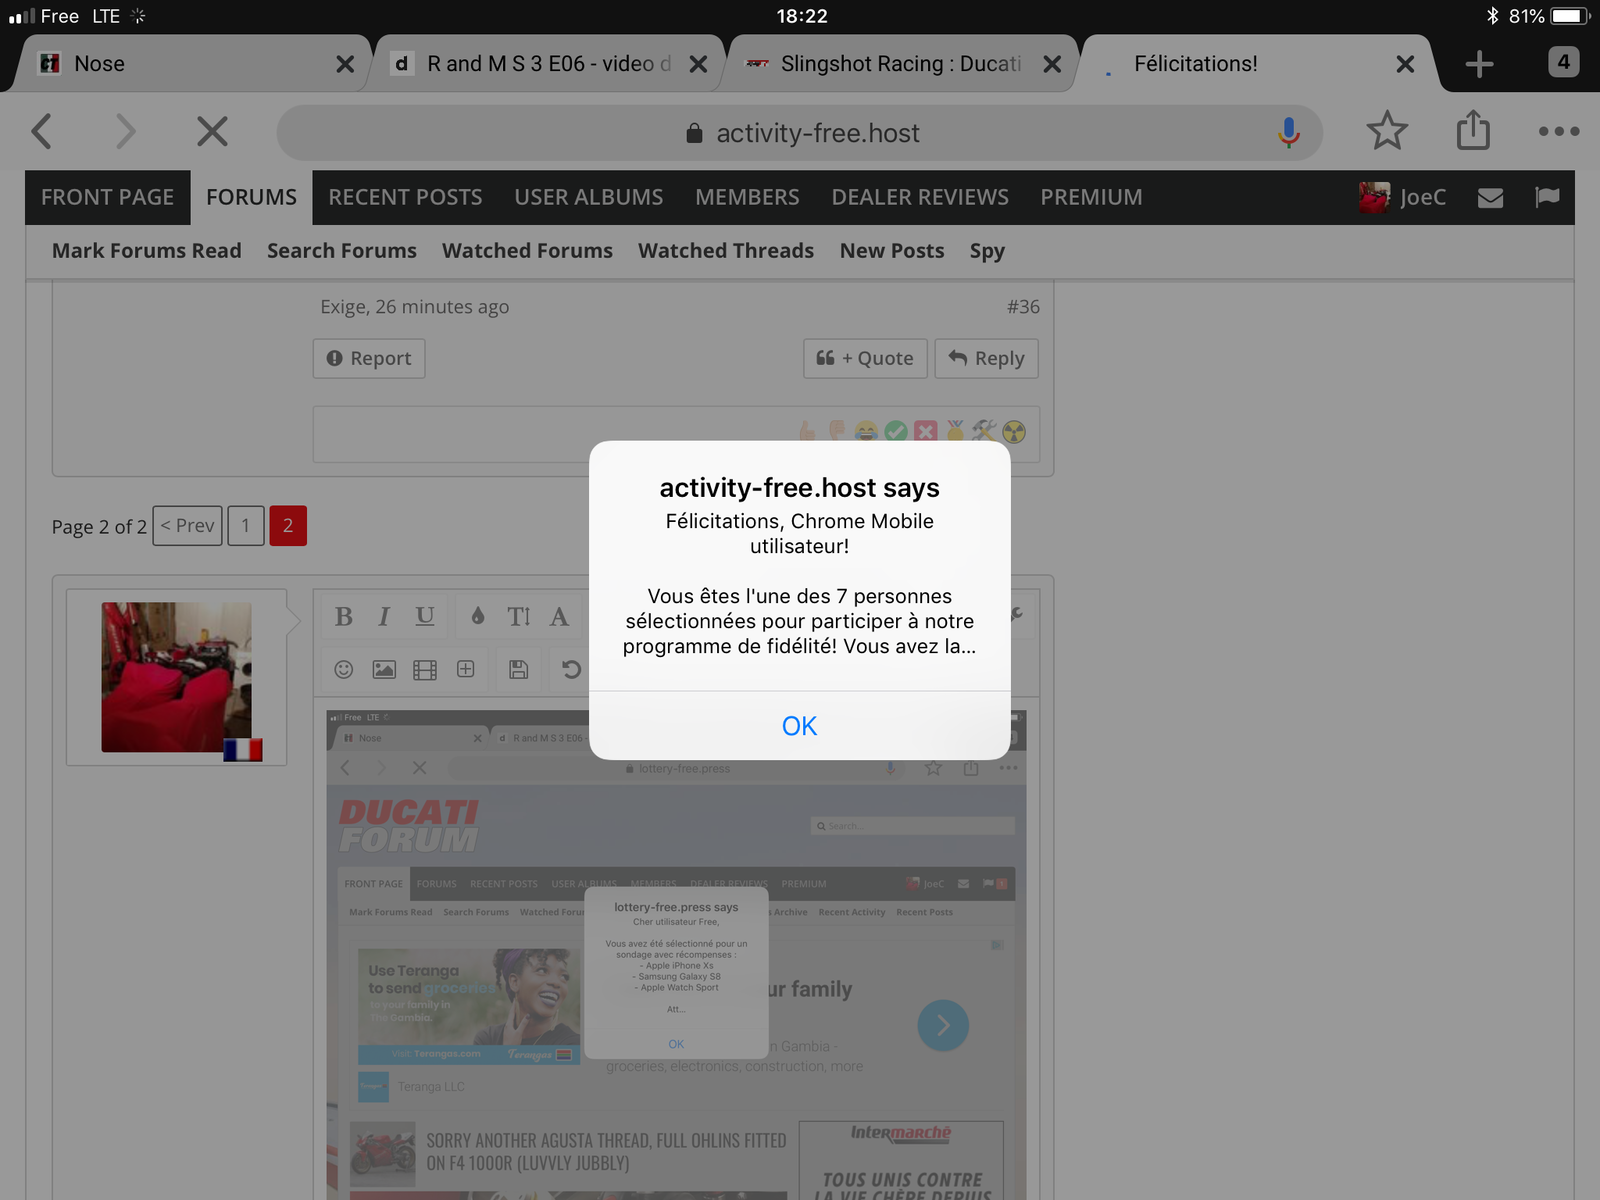This screenshot has width=1600, height=1200.
Task: Add a new browser tab
Action: [x=1479, y=64]
